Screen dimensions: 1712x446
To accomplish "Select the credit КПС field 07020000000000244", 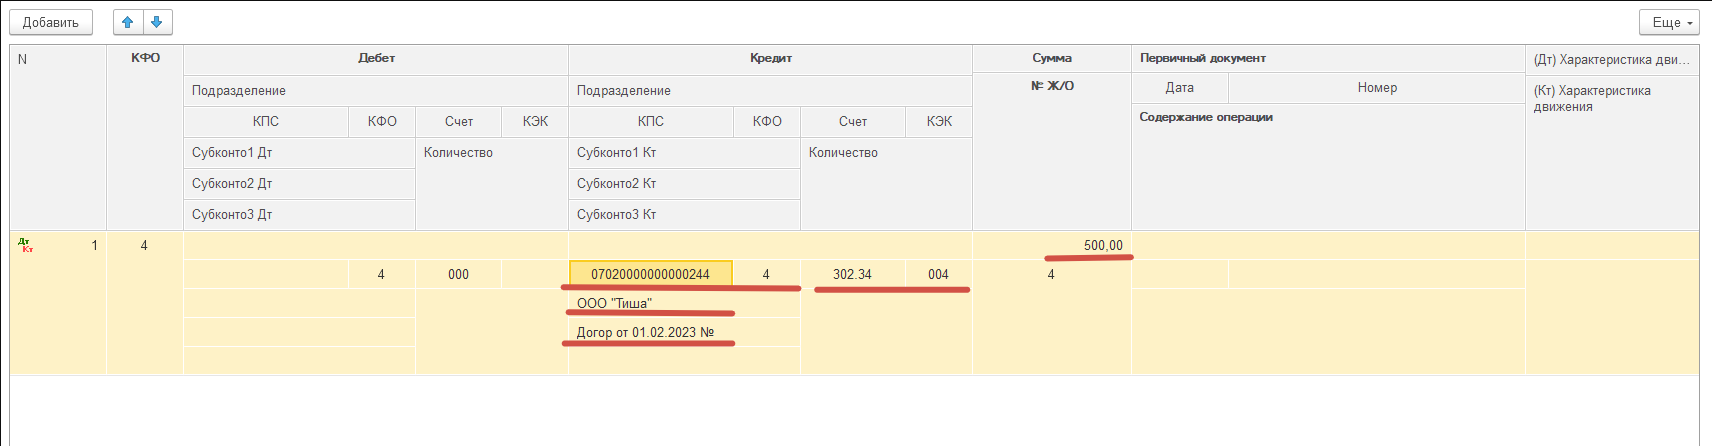I will point(650,274).
